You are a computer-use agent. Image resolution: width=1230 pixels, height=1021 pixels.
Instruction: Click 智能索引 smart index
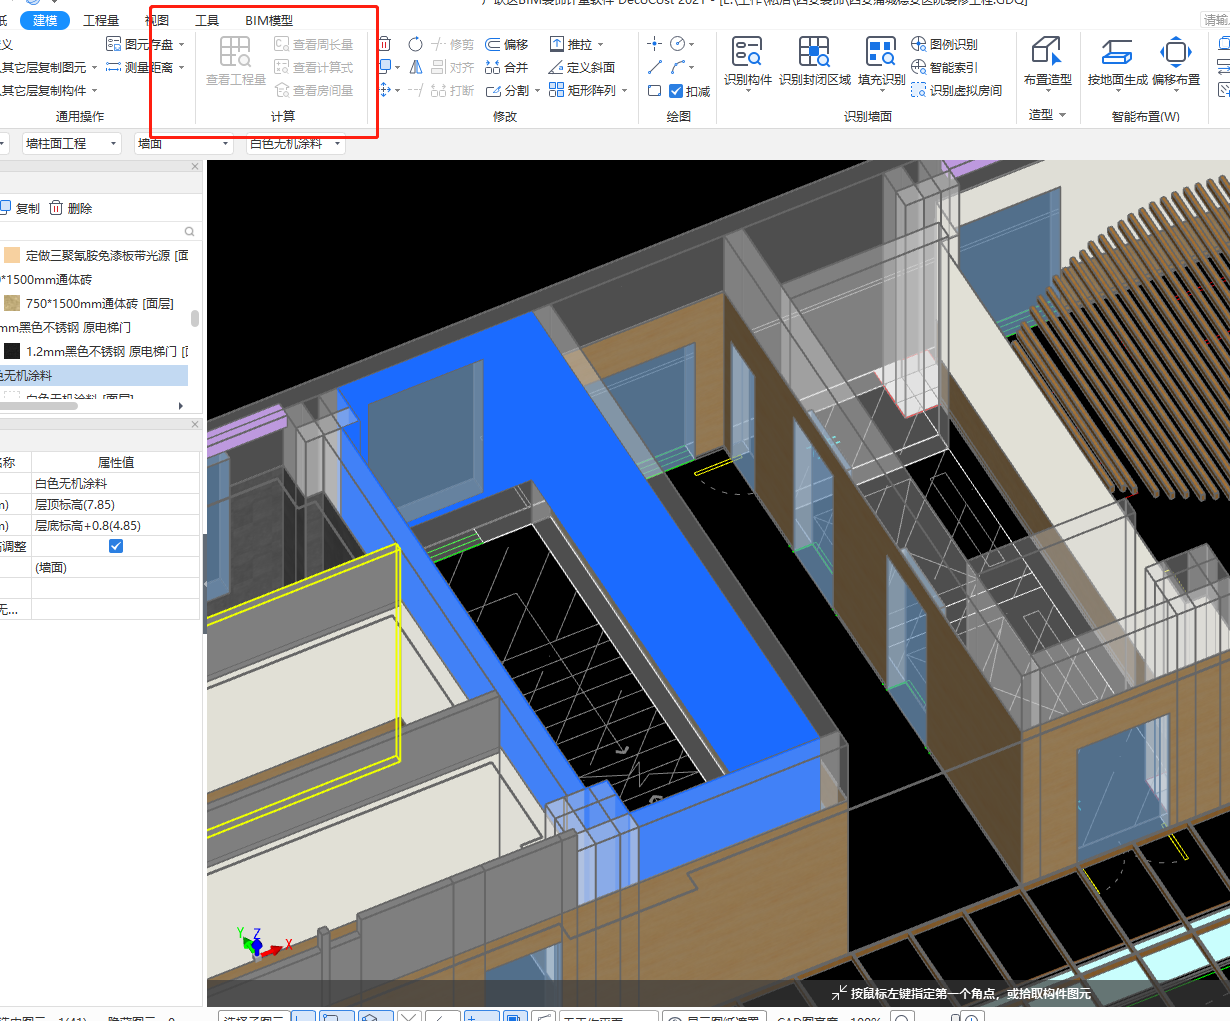[944, 67]
